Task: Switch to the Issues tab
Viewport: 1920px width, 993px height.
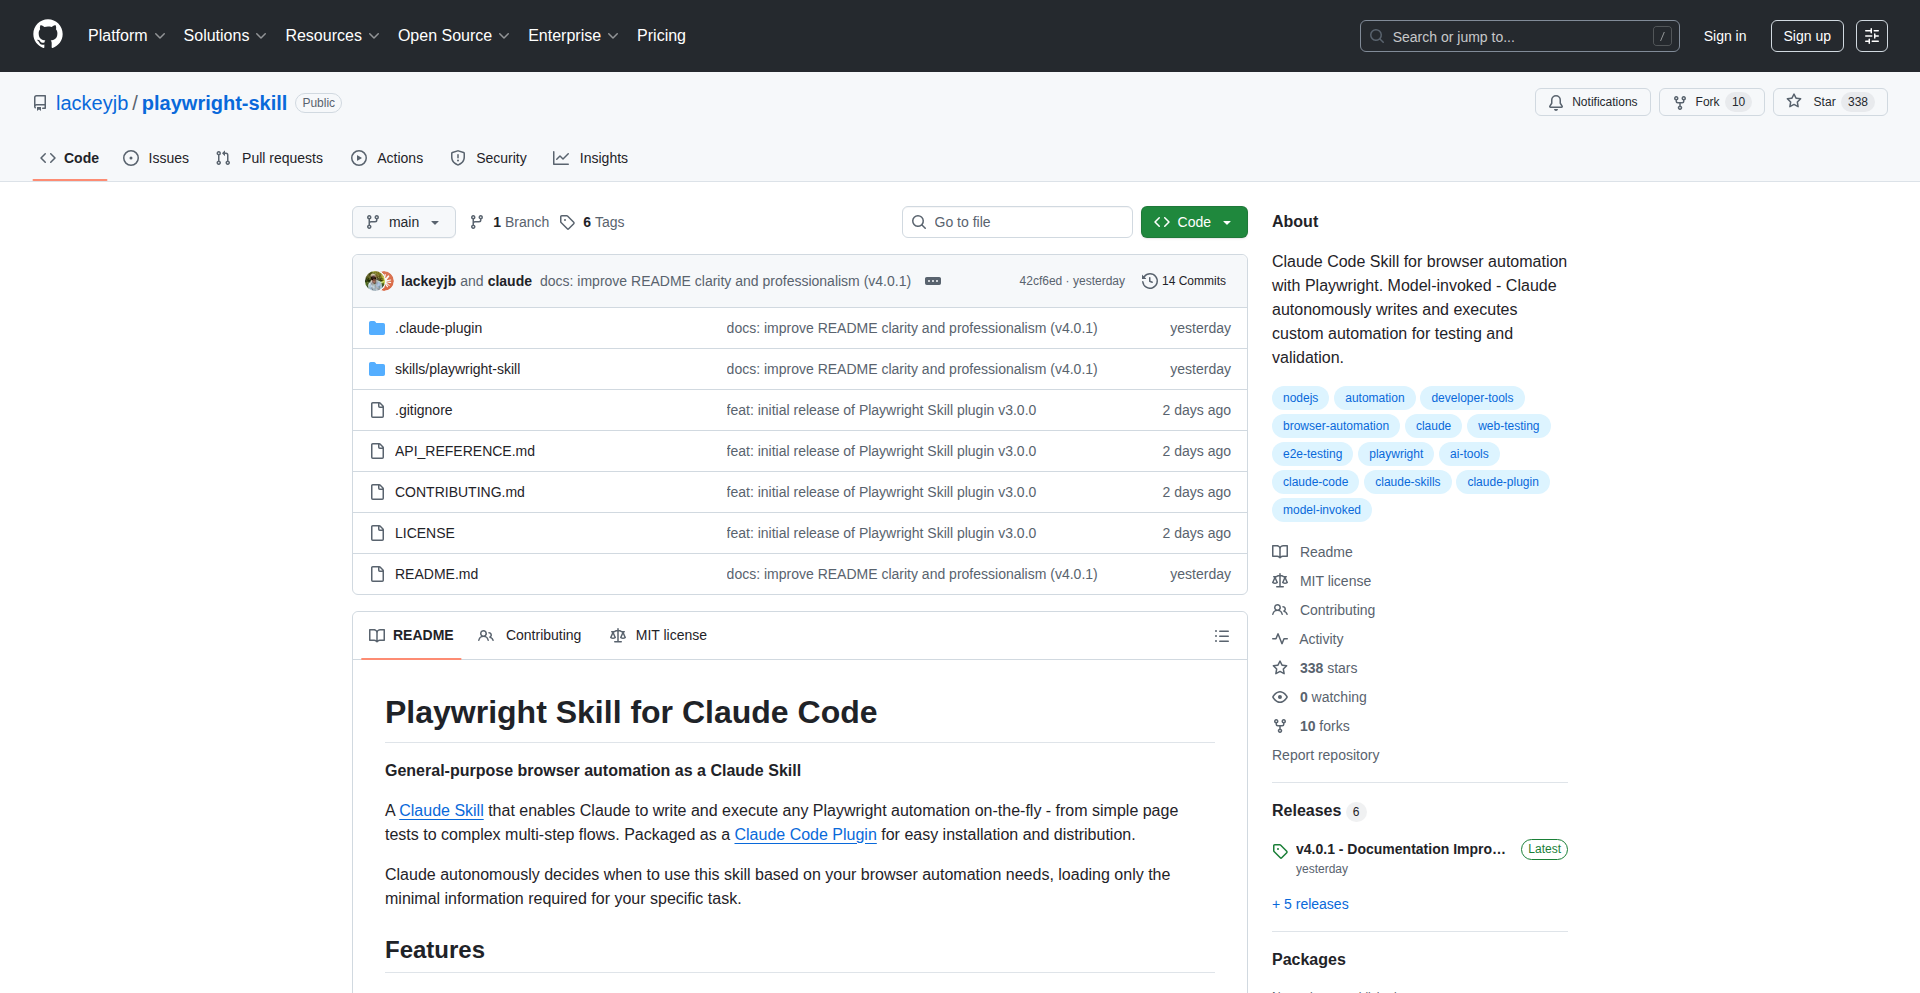Action: (156, 158)
